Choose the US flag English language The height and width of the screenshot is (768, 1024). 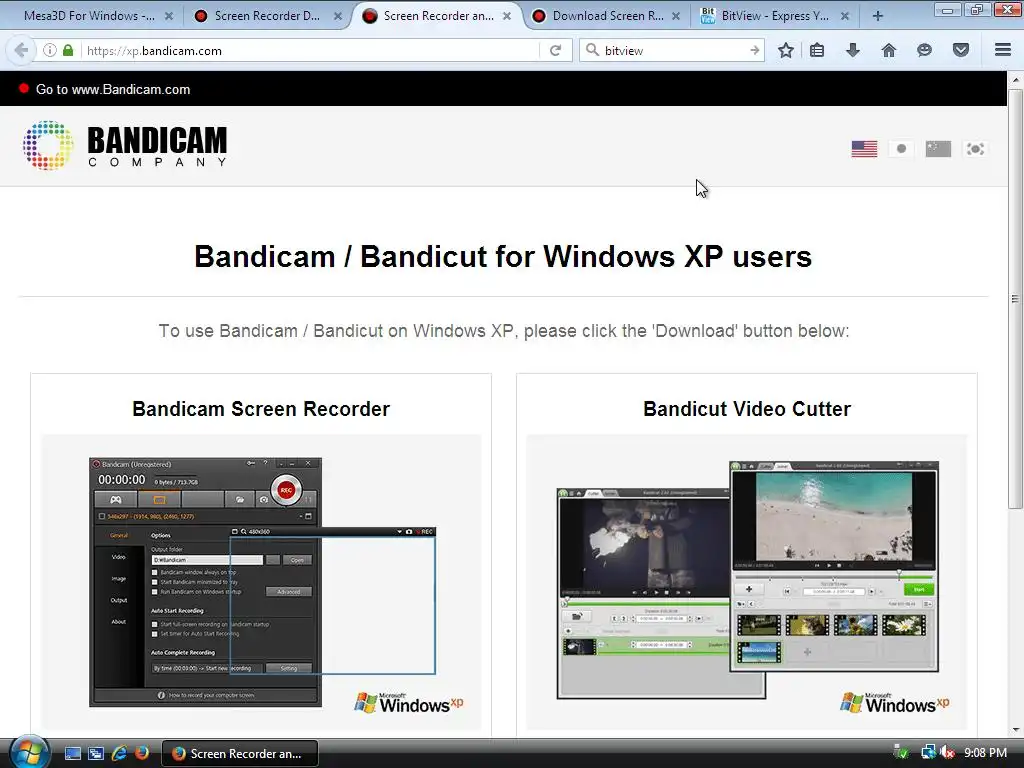(864, 149)
